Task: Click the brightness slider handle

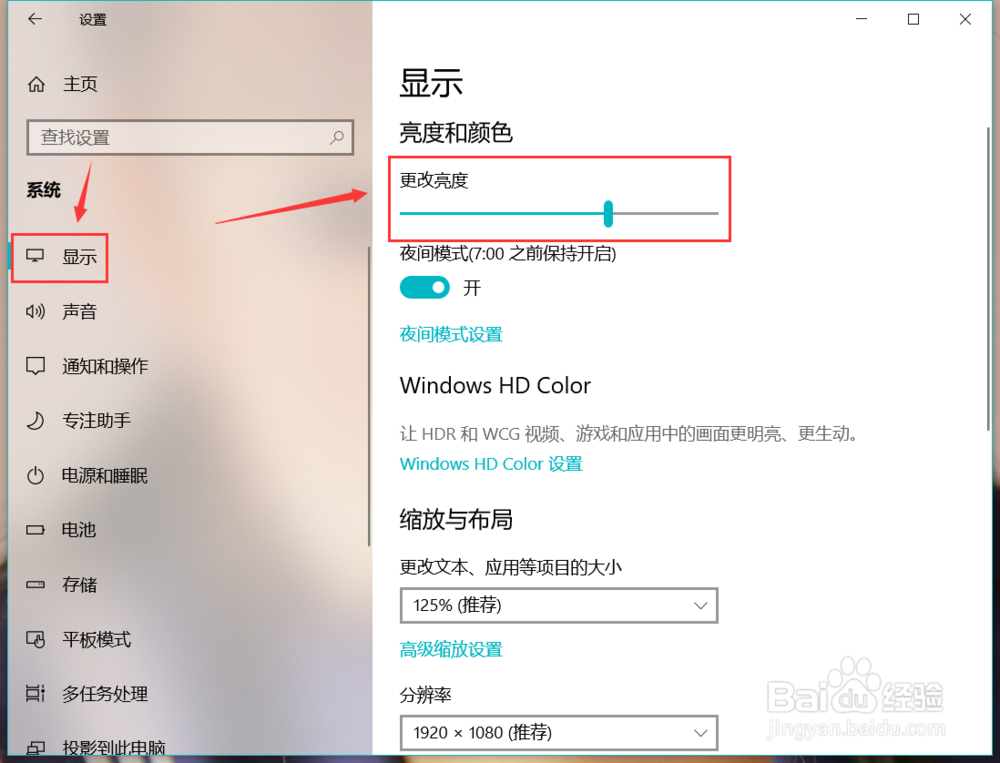Action: pos(608,214)
